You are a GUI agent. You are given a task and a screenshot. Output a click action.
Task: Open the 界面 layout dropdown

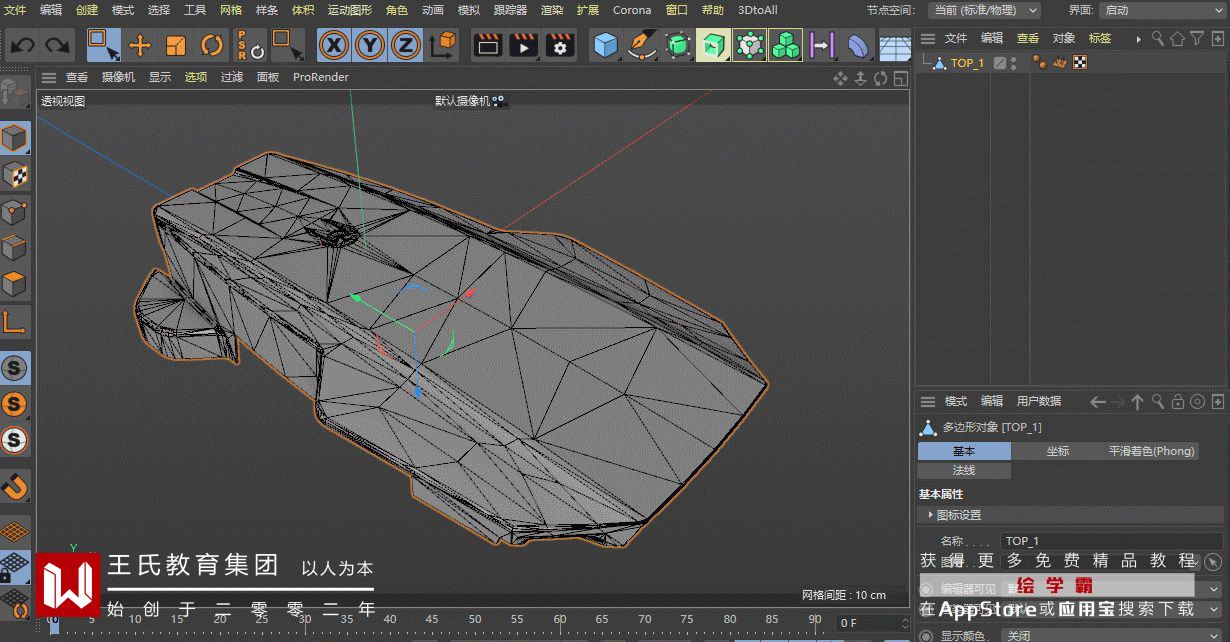(1160, 10)
